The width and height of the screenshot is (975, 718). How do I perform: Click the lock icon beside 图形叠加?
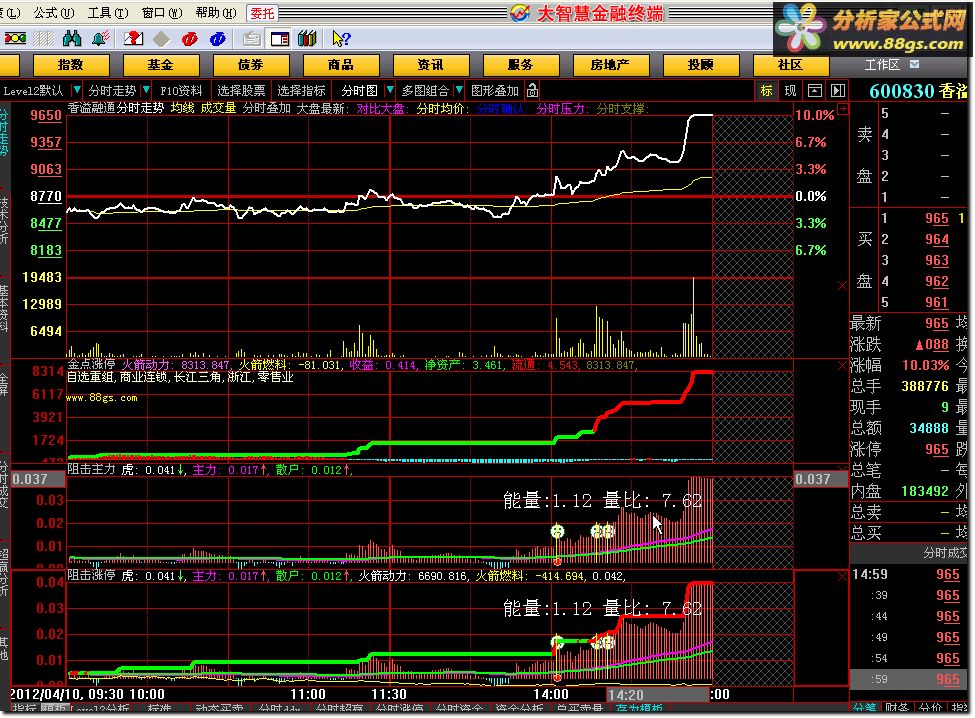[x=532, y=91]
